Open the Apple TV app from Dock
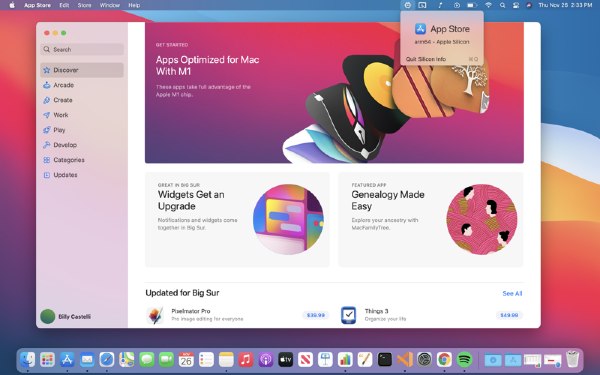Viewport: 600px width, 375px height. coord(285,359)
